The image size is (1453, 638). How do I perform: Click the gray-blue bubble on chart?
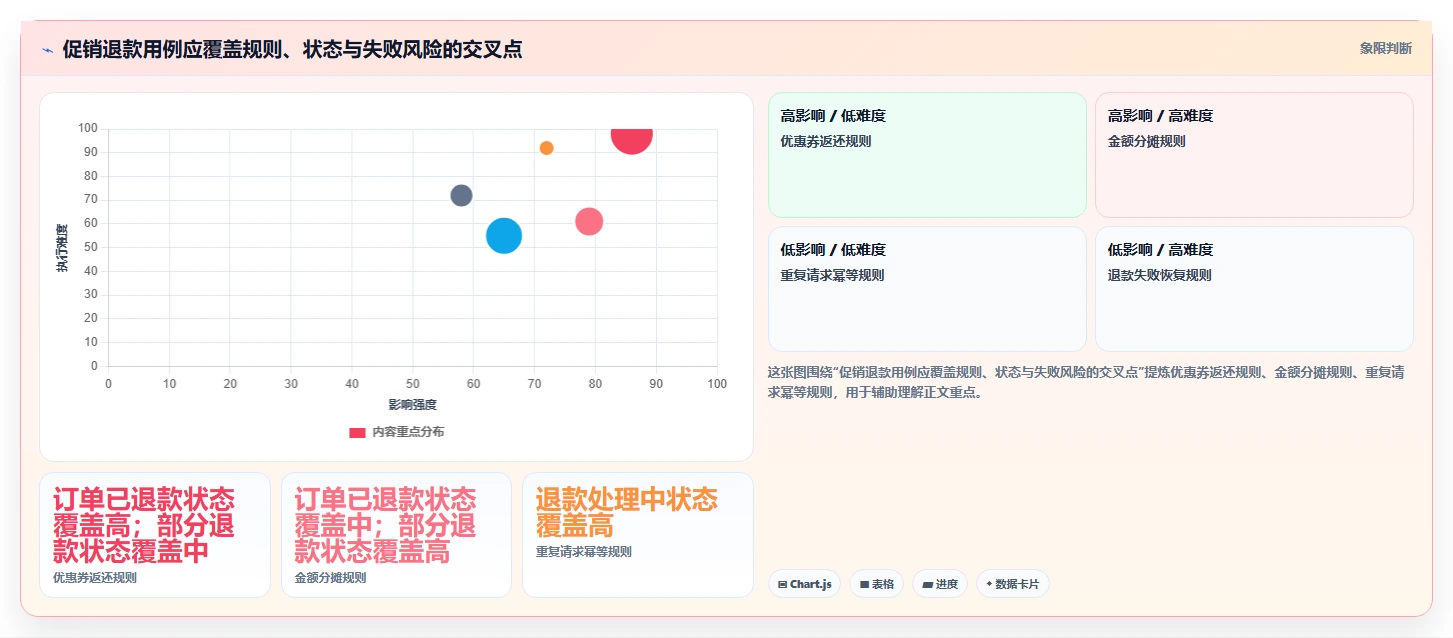461,195
